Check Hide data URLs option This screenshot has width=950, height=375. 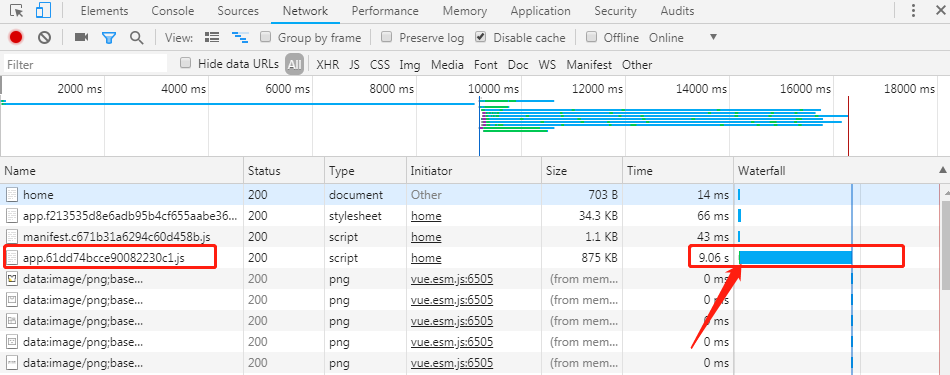[185, 63]
